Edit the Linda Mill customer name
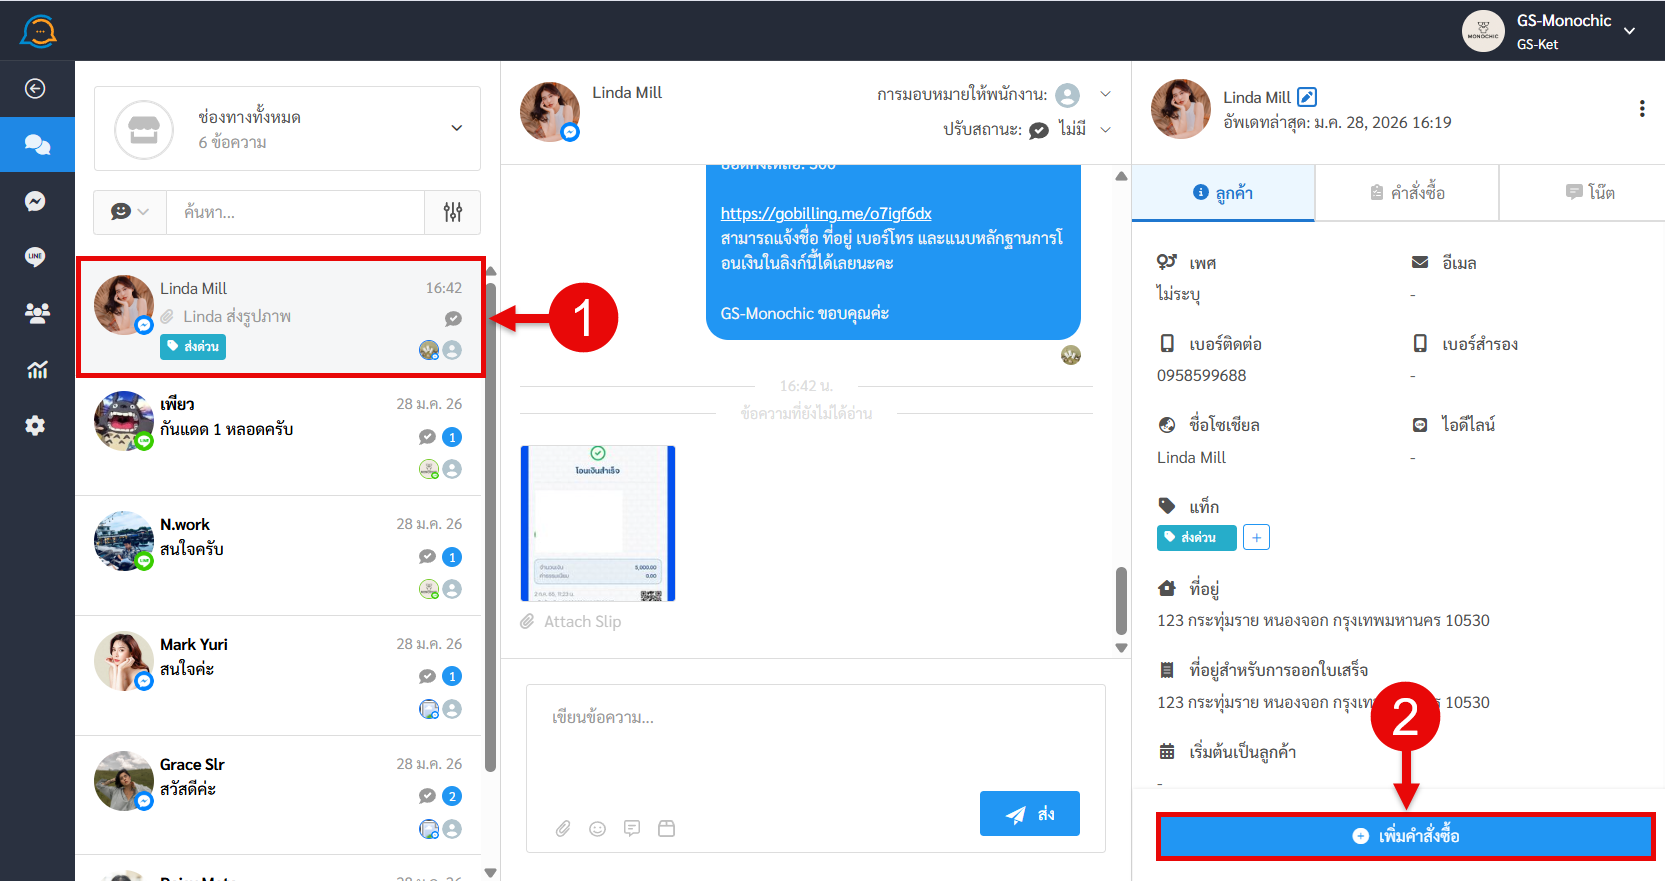The image size is (1665, 881). (1307, 97)
